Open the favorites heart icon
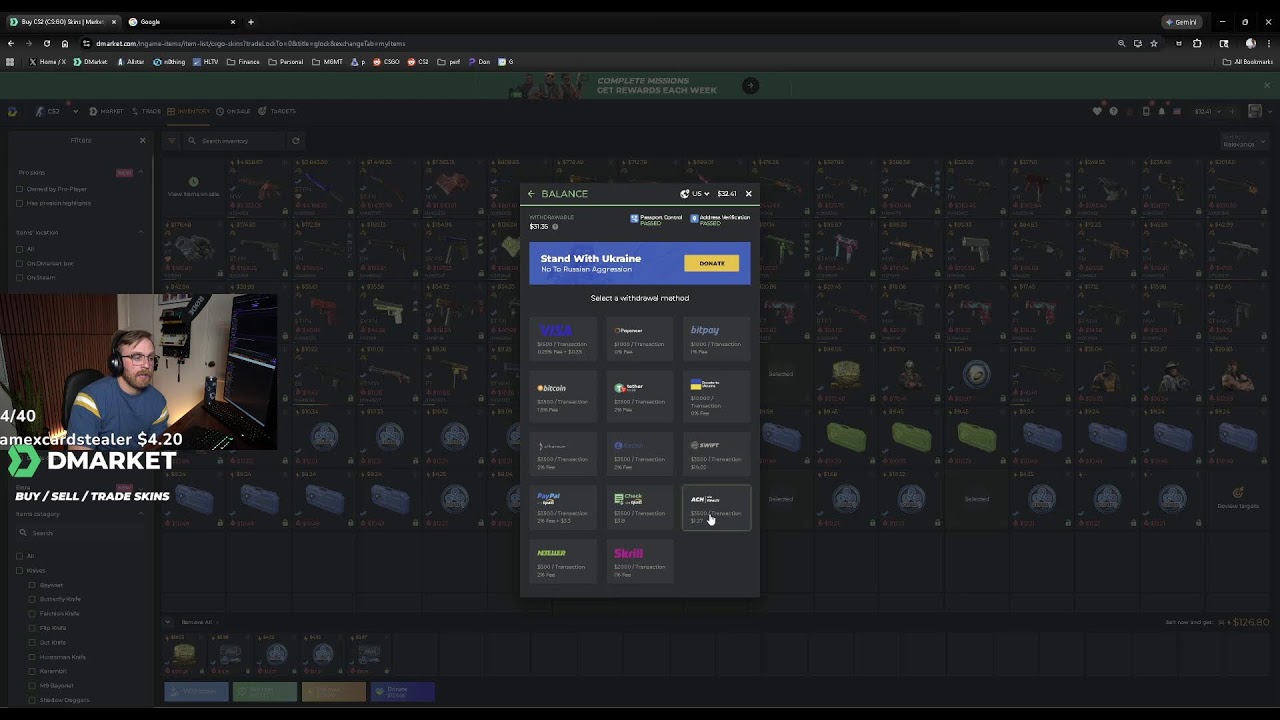Viewport: 1280px width, 720px height. pyautogui.click(x=1097, y=111)
